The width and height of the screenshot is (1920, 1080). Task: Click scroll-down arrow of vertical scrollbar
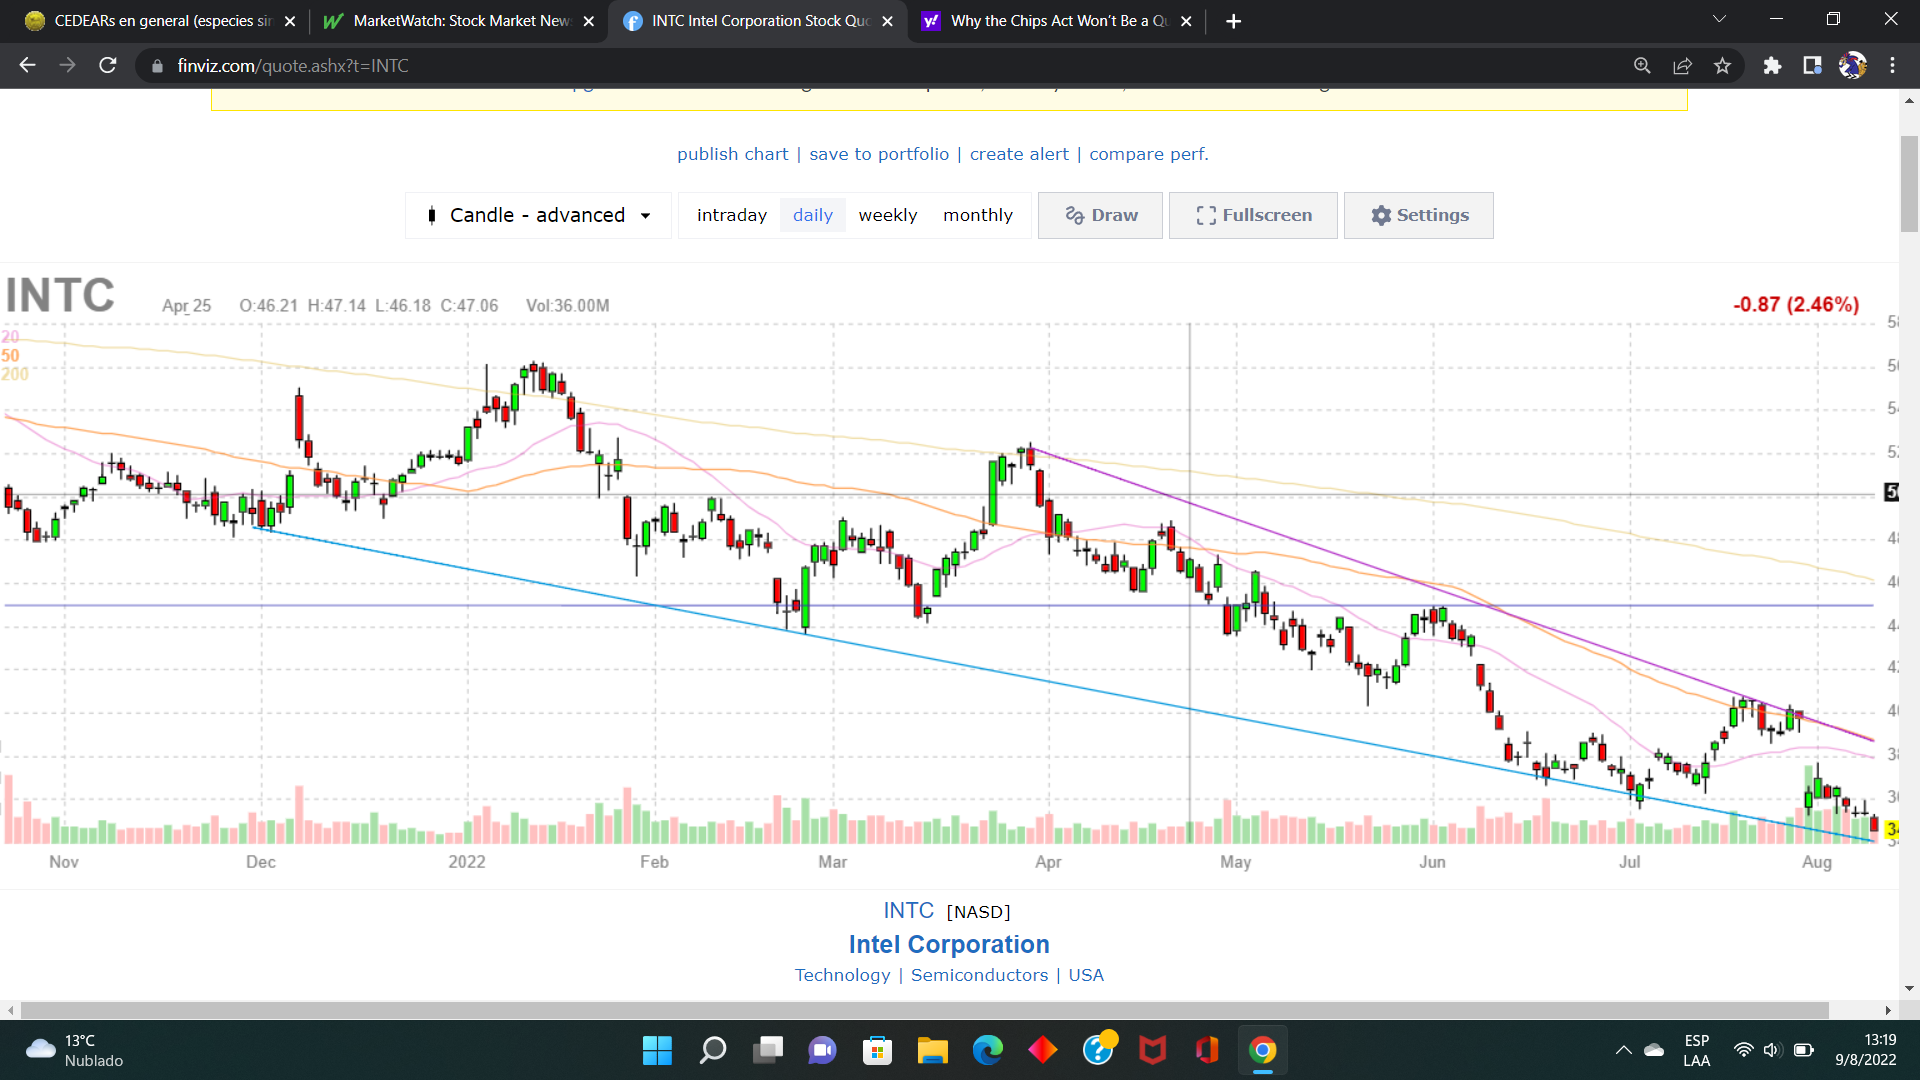coord(1909,988)
